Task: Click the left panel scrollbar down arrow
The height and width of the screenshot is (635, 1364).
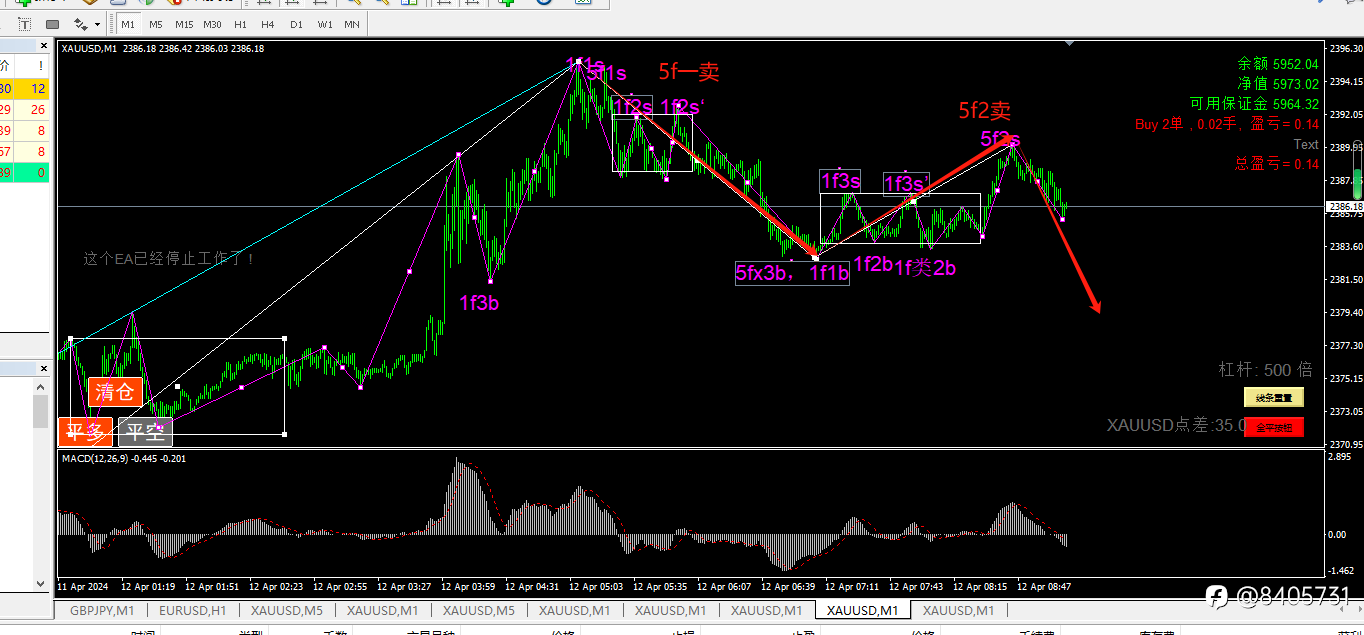Action: (x=41, y=584)
